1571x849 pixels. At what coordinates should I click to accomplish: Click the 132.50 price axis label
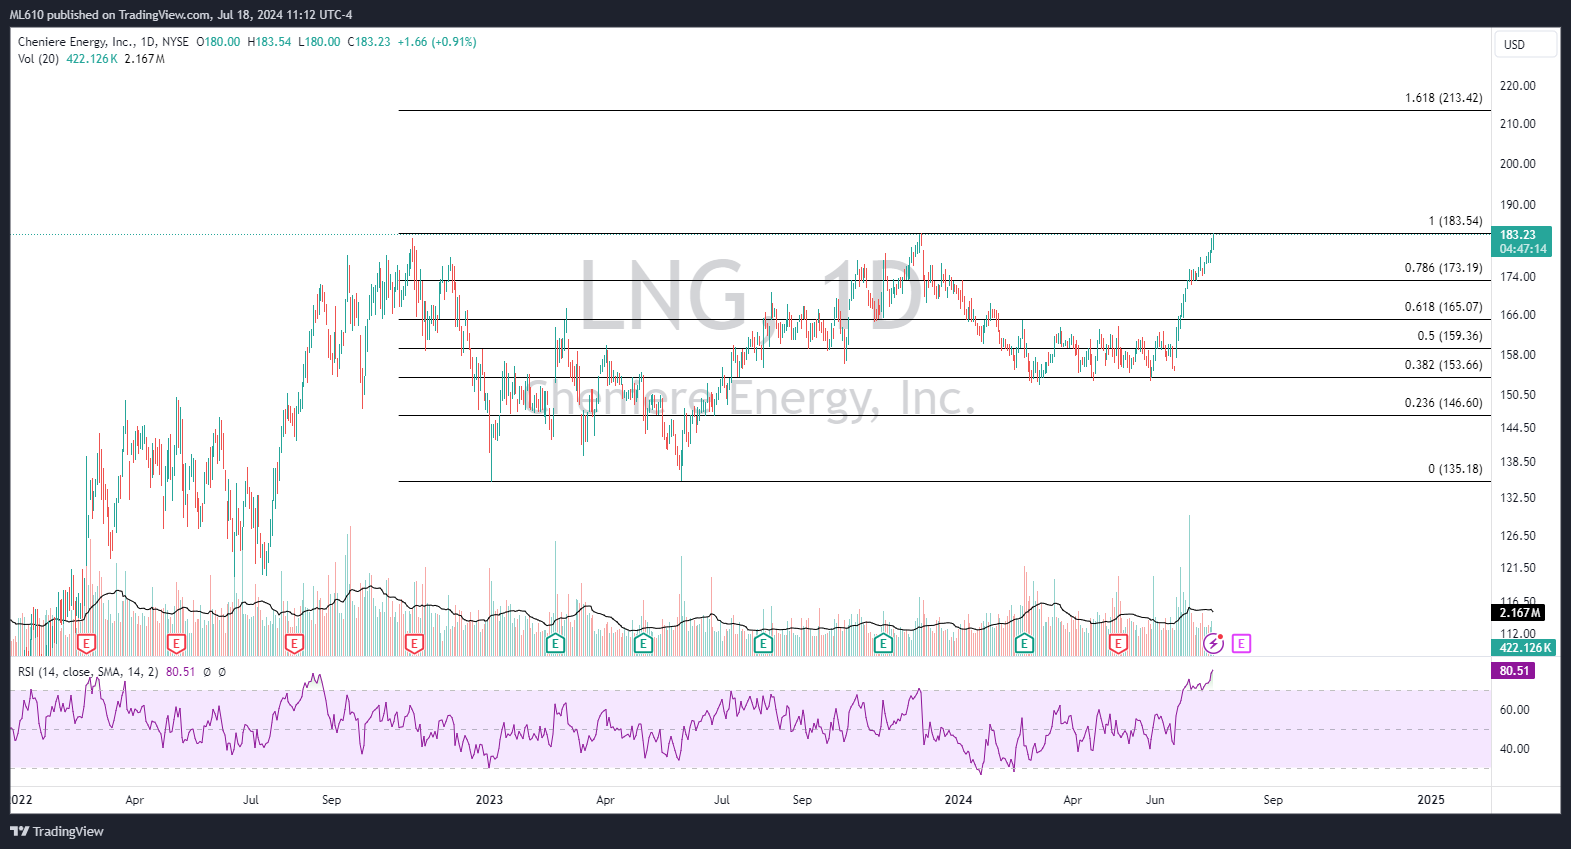coord(1518,498)
